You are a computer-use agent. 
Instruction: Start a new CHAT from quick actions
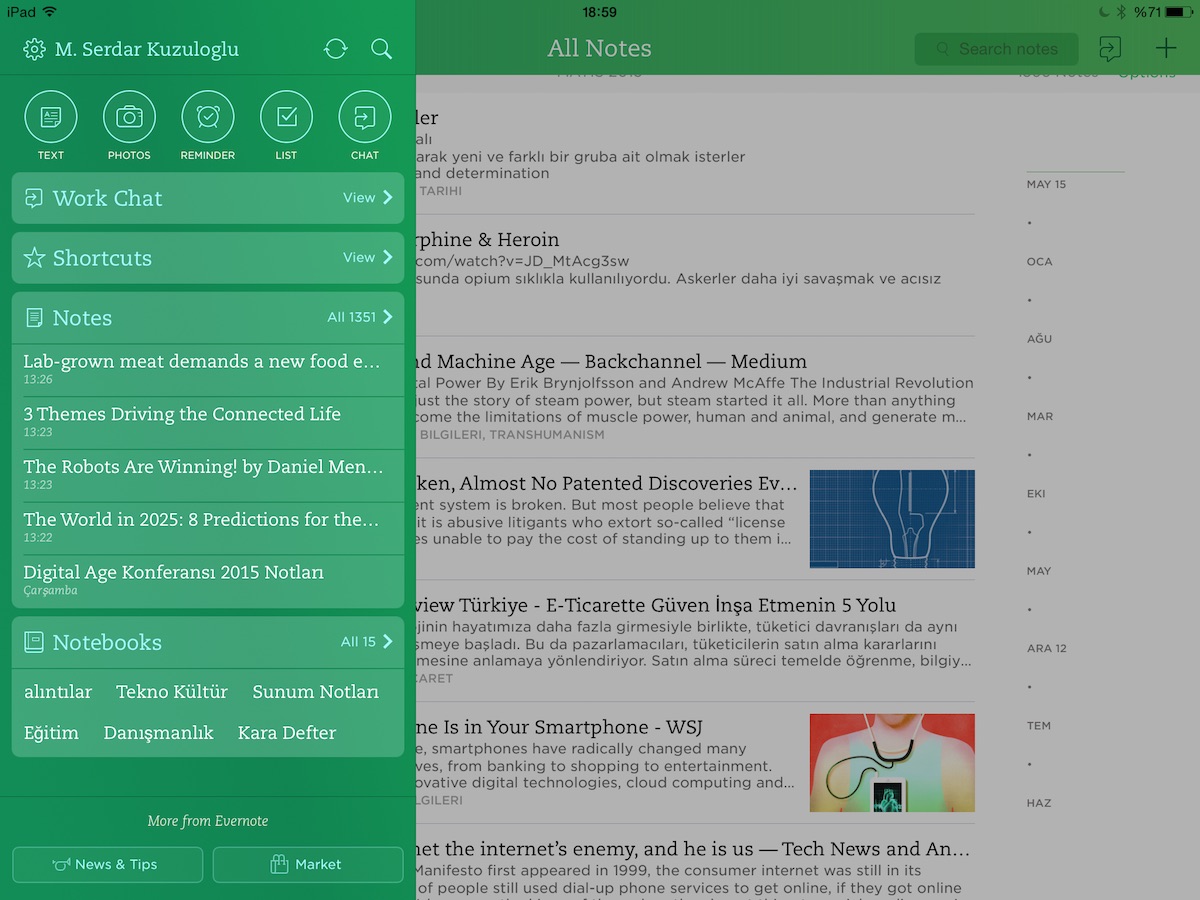click(365, 125)
